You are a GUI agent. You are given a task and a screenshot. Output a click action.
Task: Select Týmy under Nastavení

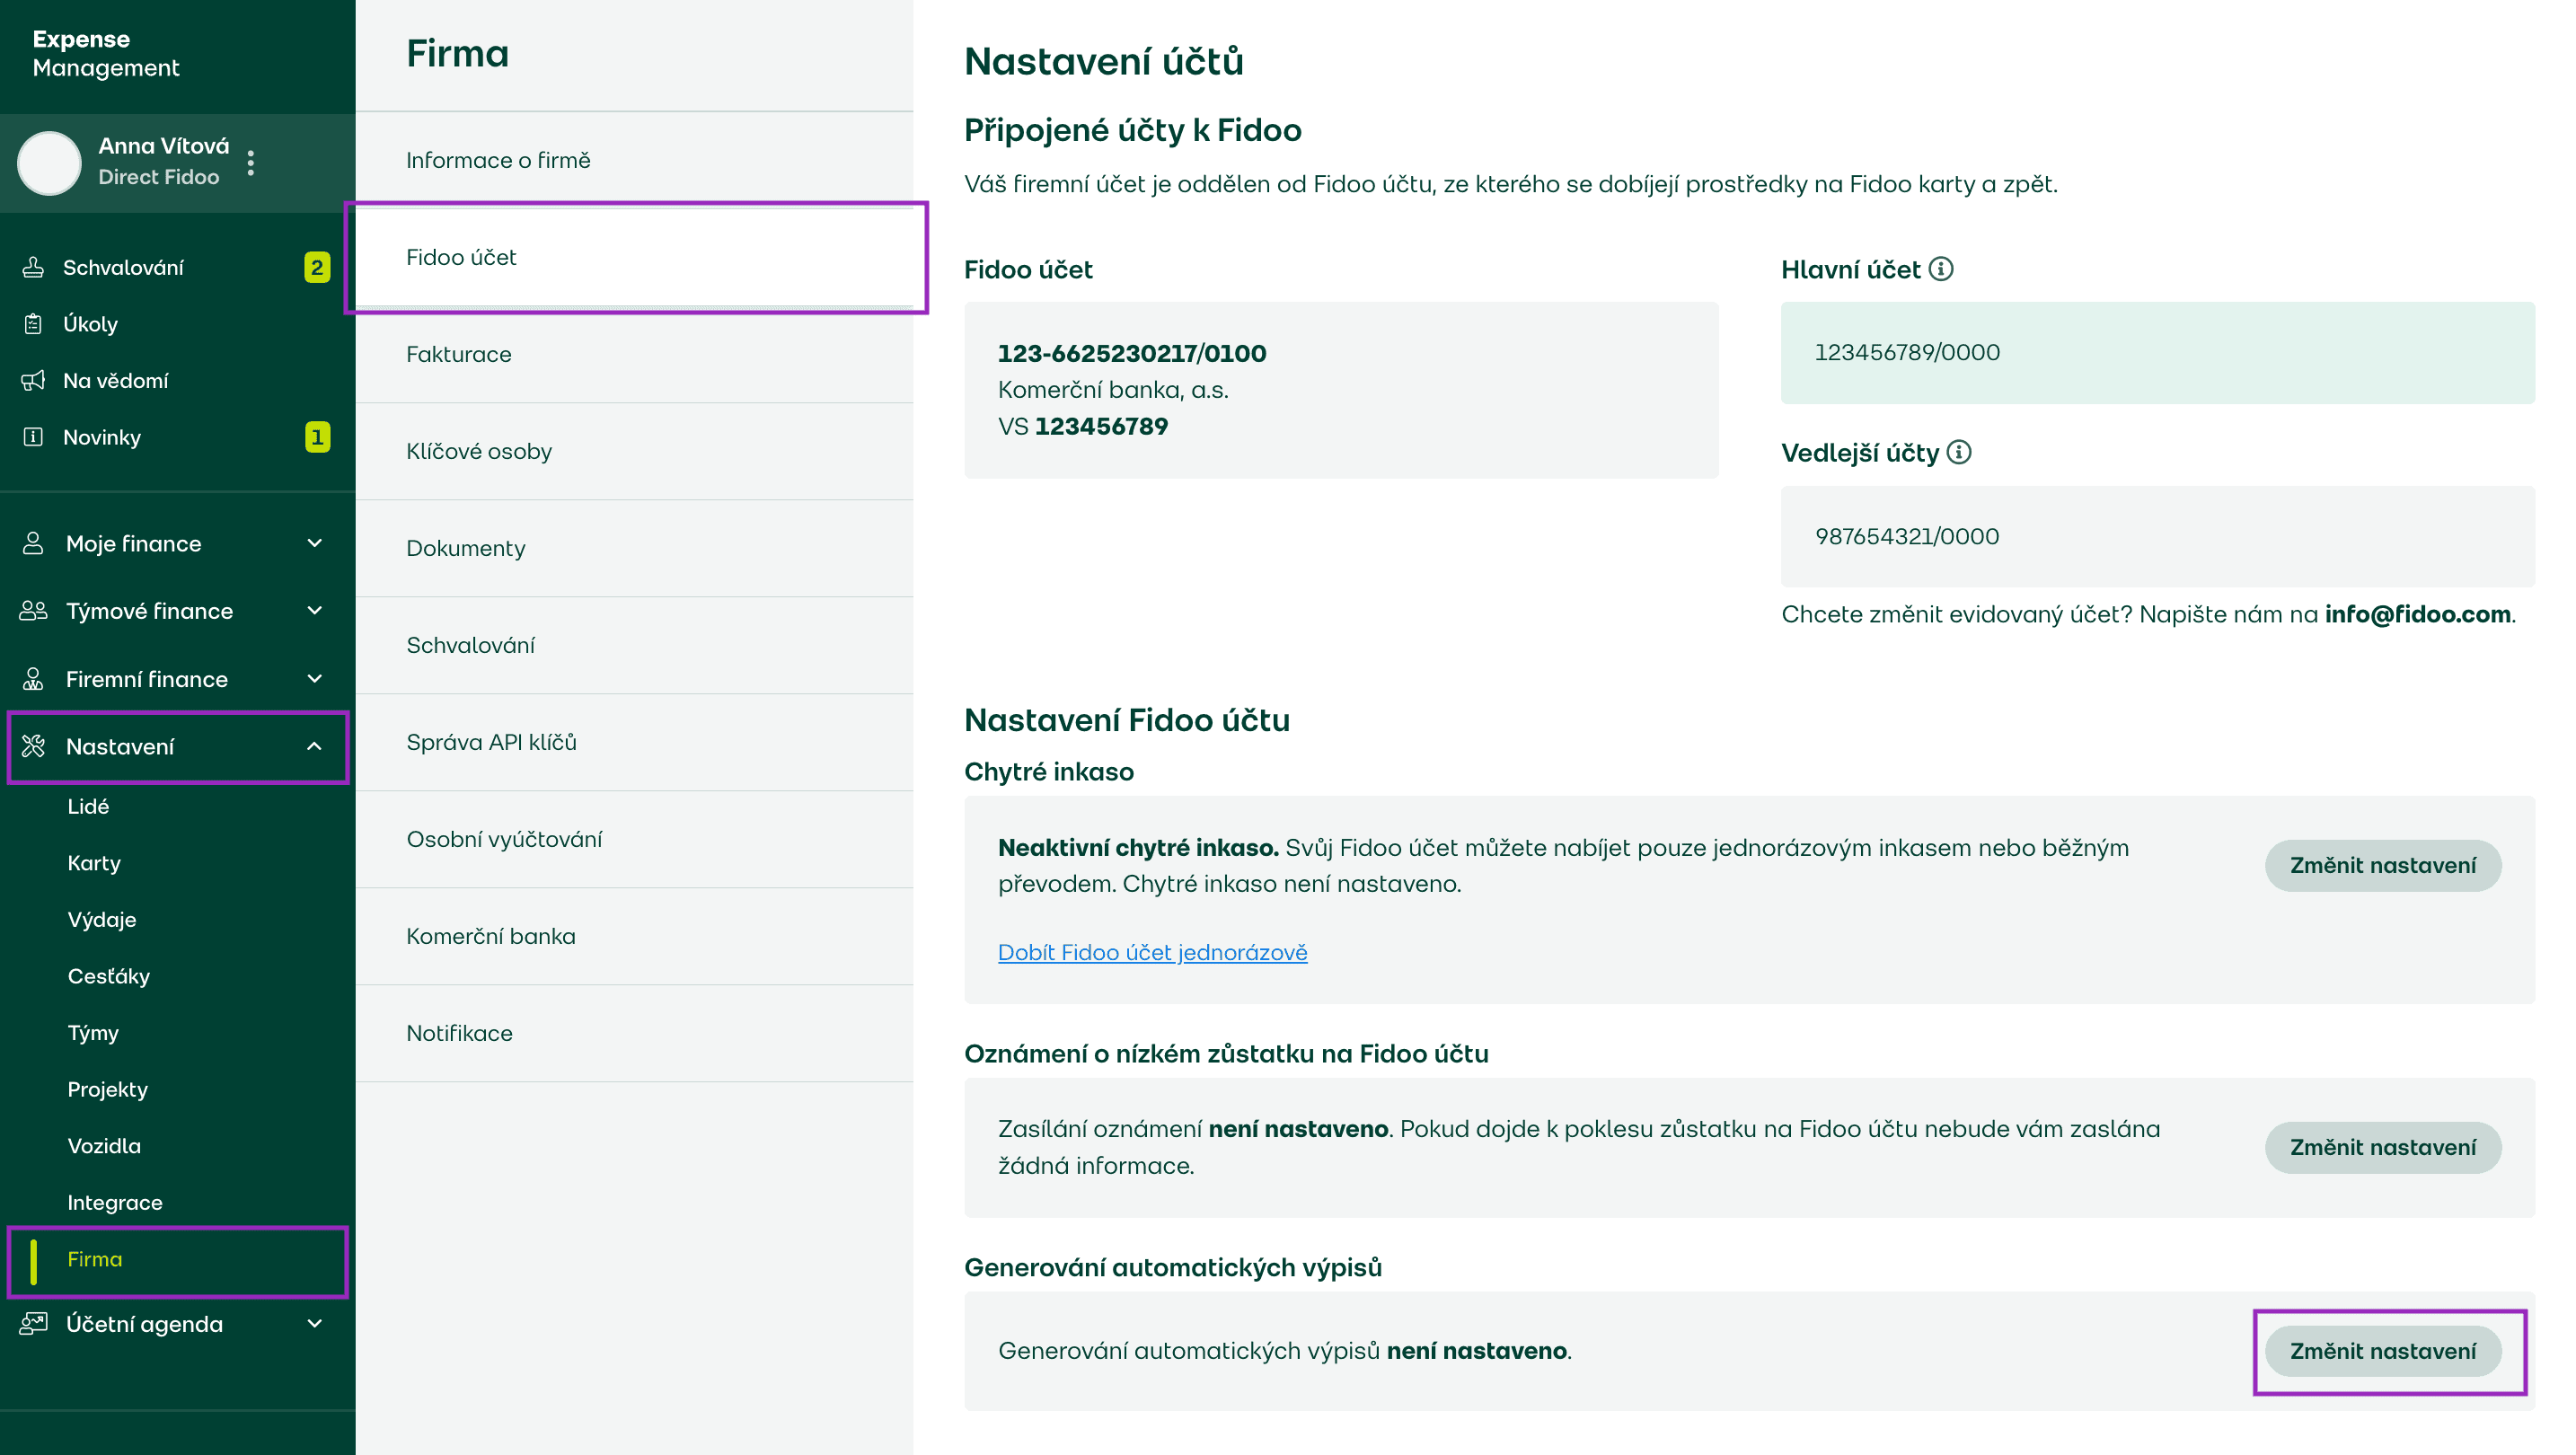pos(93,1033)
